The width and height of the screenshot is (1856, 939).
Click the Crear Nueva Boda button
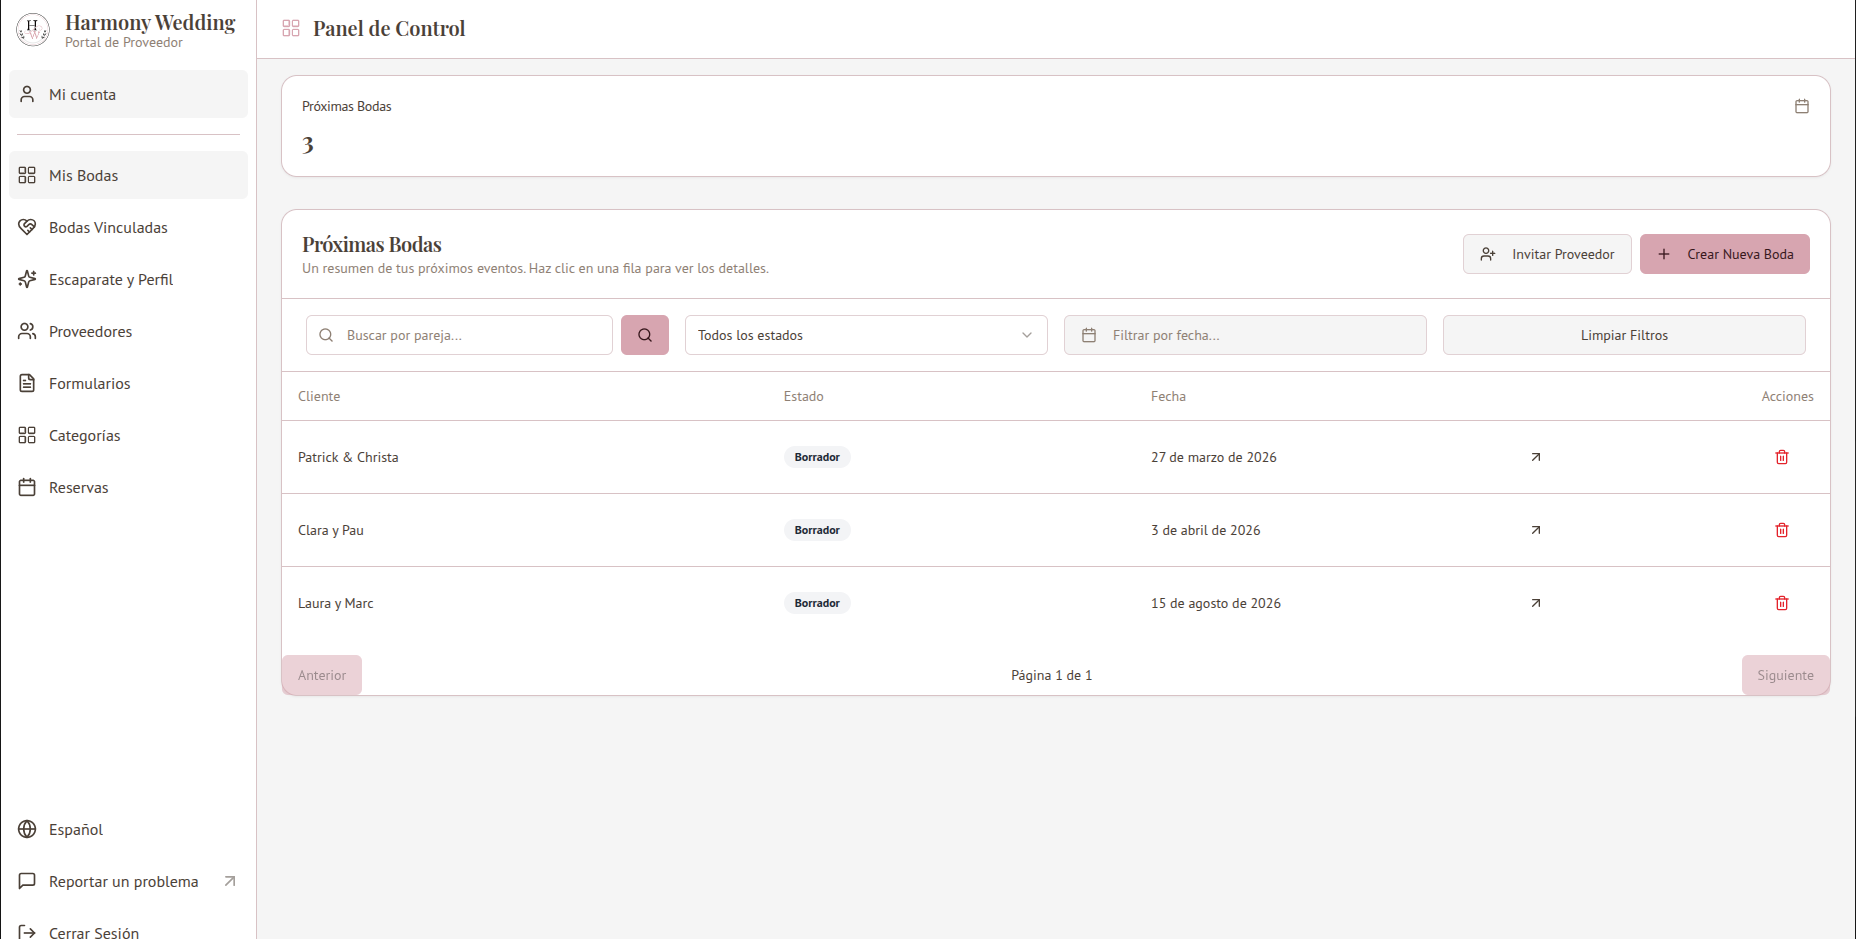1724,254
